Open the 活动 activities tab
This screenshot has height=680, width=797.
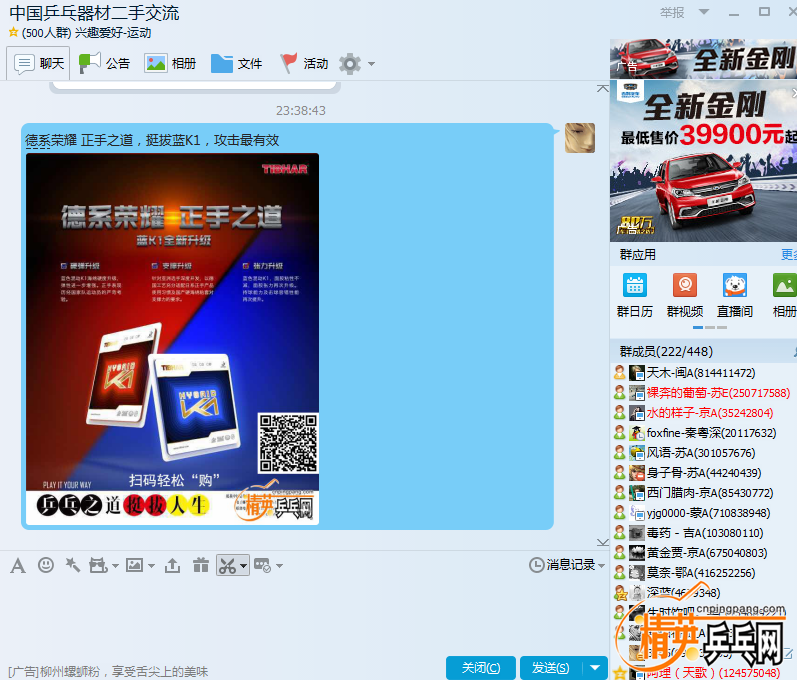304,64
